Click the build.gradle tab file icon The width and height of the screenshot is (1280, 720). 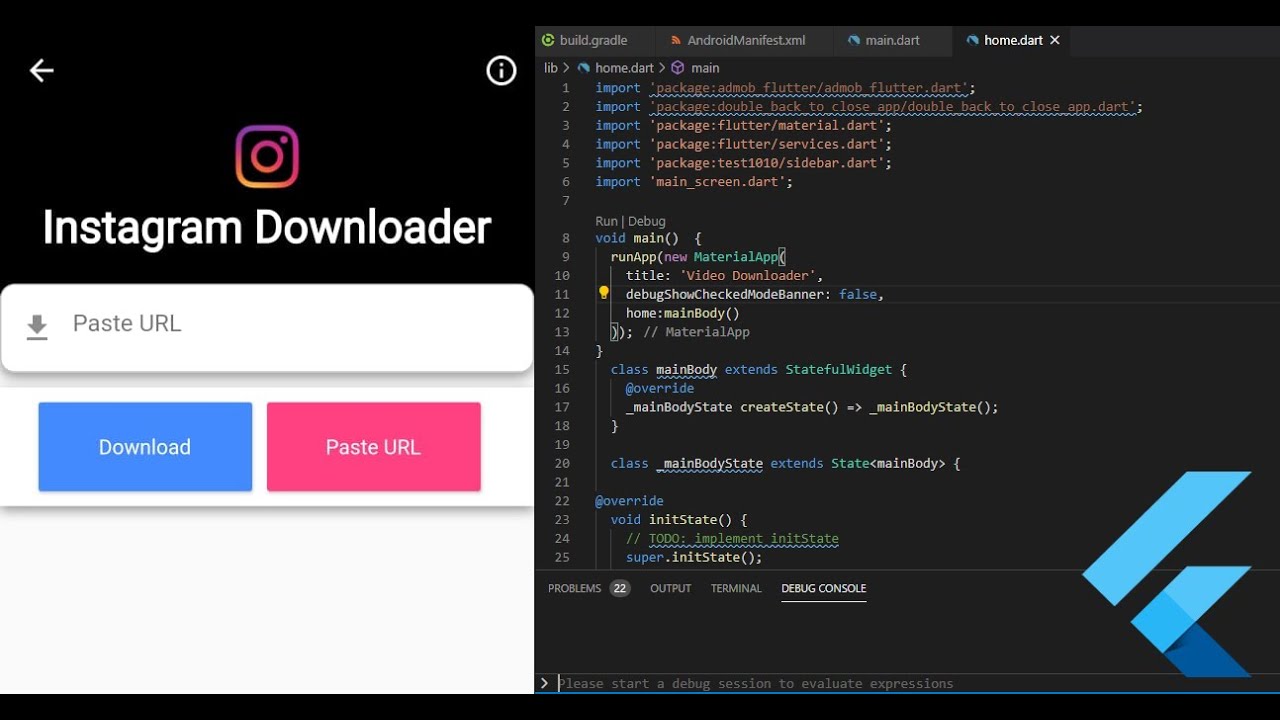click(x=548, y=40)
